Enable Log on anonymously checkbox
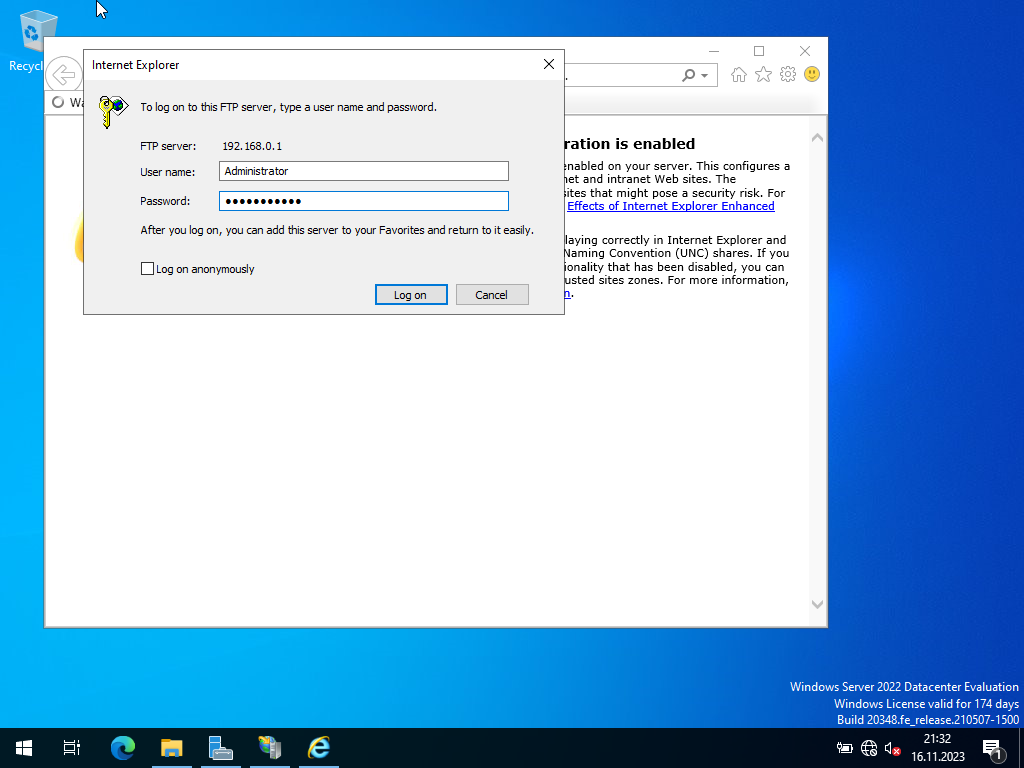This screenshot has height=768, width=1024. (x=148, y=268)
